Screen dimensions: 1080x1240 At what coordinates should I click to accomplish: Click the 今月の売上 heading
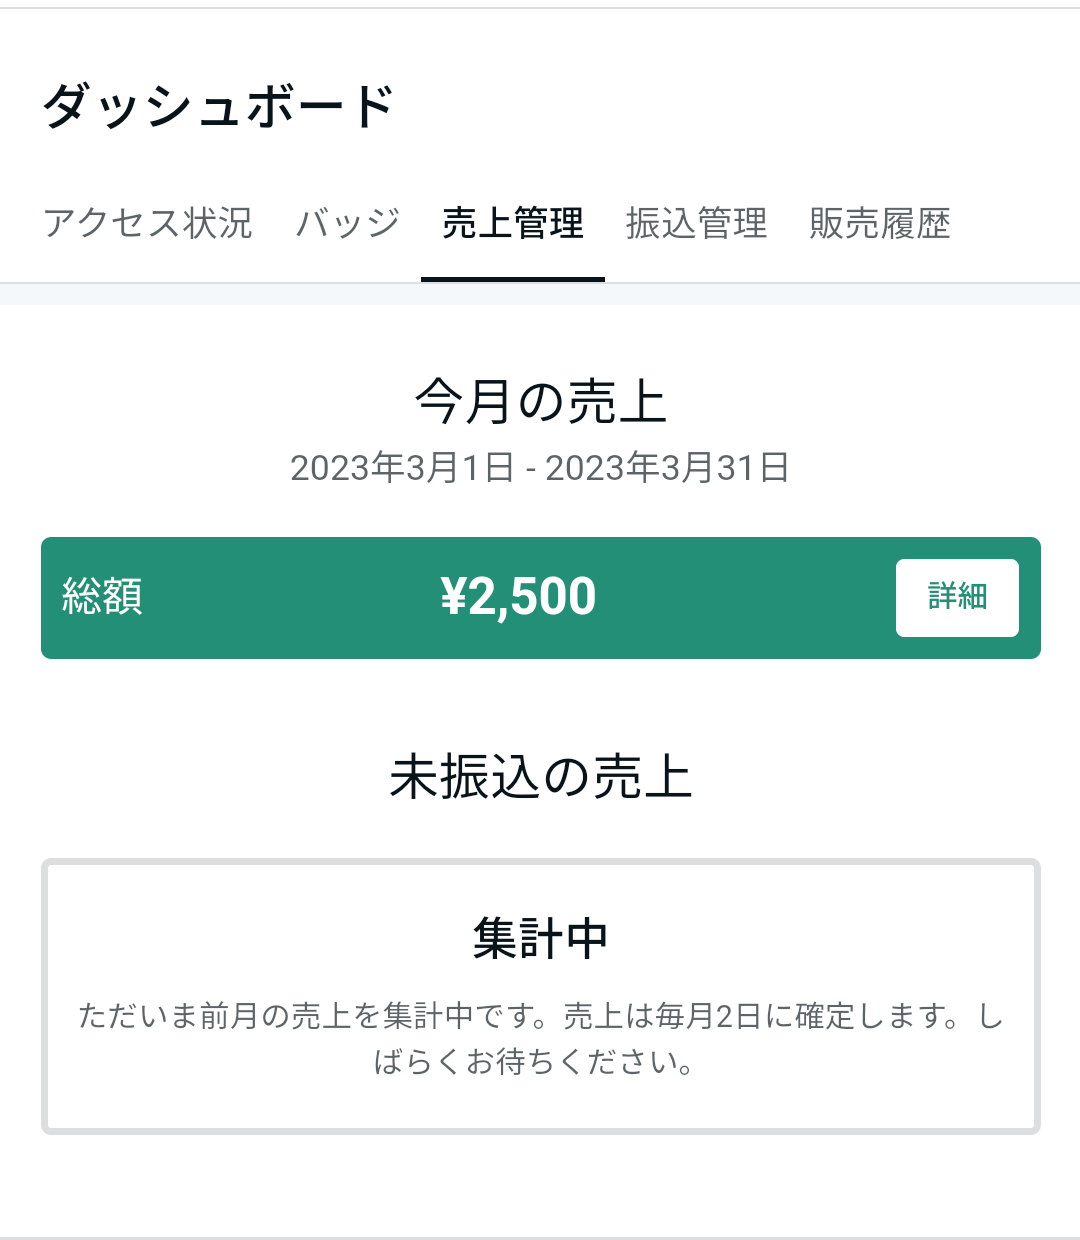pyautogui.click(x=540, y=402)
